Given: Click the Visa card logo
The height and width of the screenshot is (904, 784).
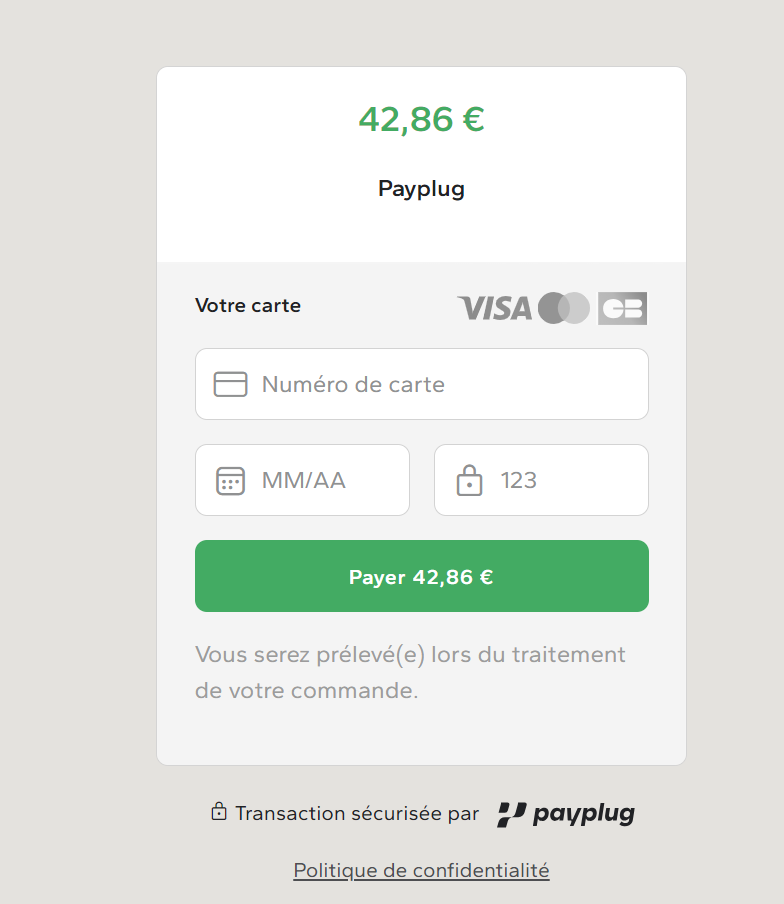Looking at the screenshot, I should click(495, 308).
